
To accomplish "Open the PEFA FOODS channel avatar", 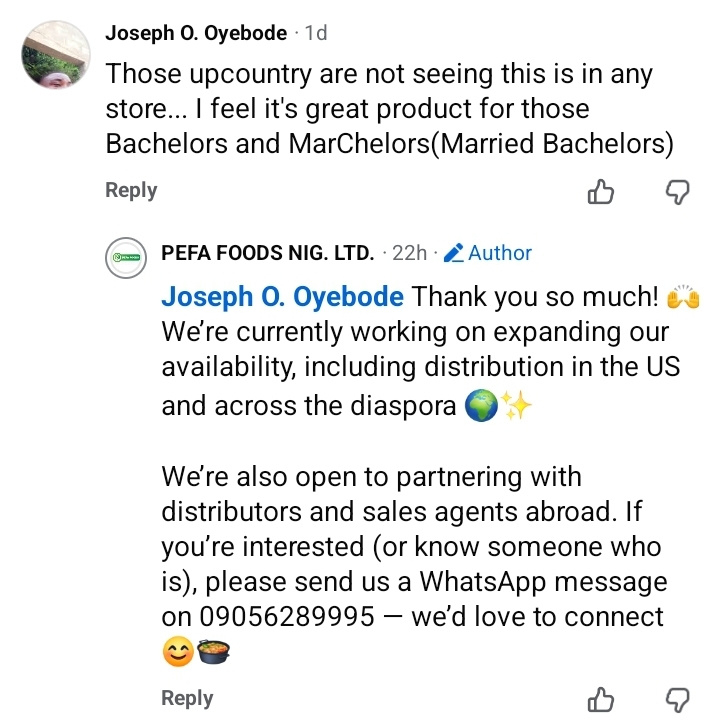I will tap(127, 259).
